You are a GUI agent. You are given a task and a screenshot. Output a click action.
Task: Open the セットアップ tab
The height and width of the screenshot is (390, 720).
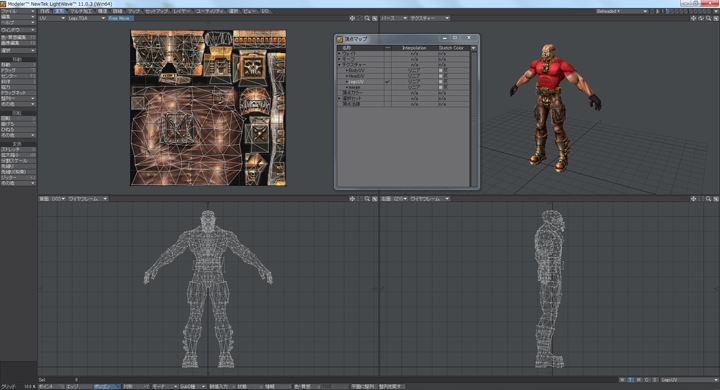coord(157,11)
